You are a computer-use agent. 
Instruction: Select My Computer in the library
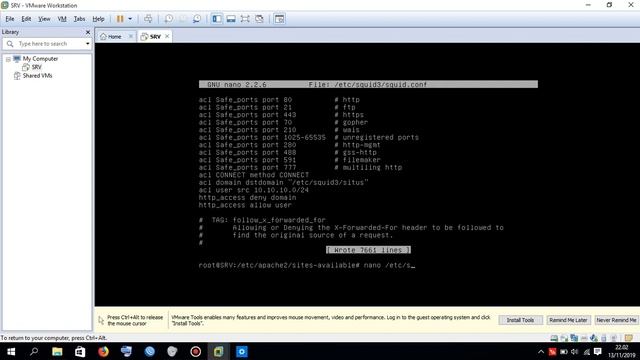40,59
